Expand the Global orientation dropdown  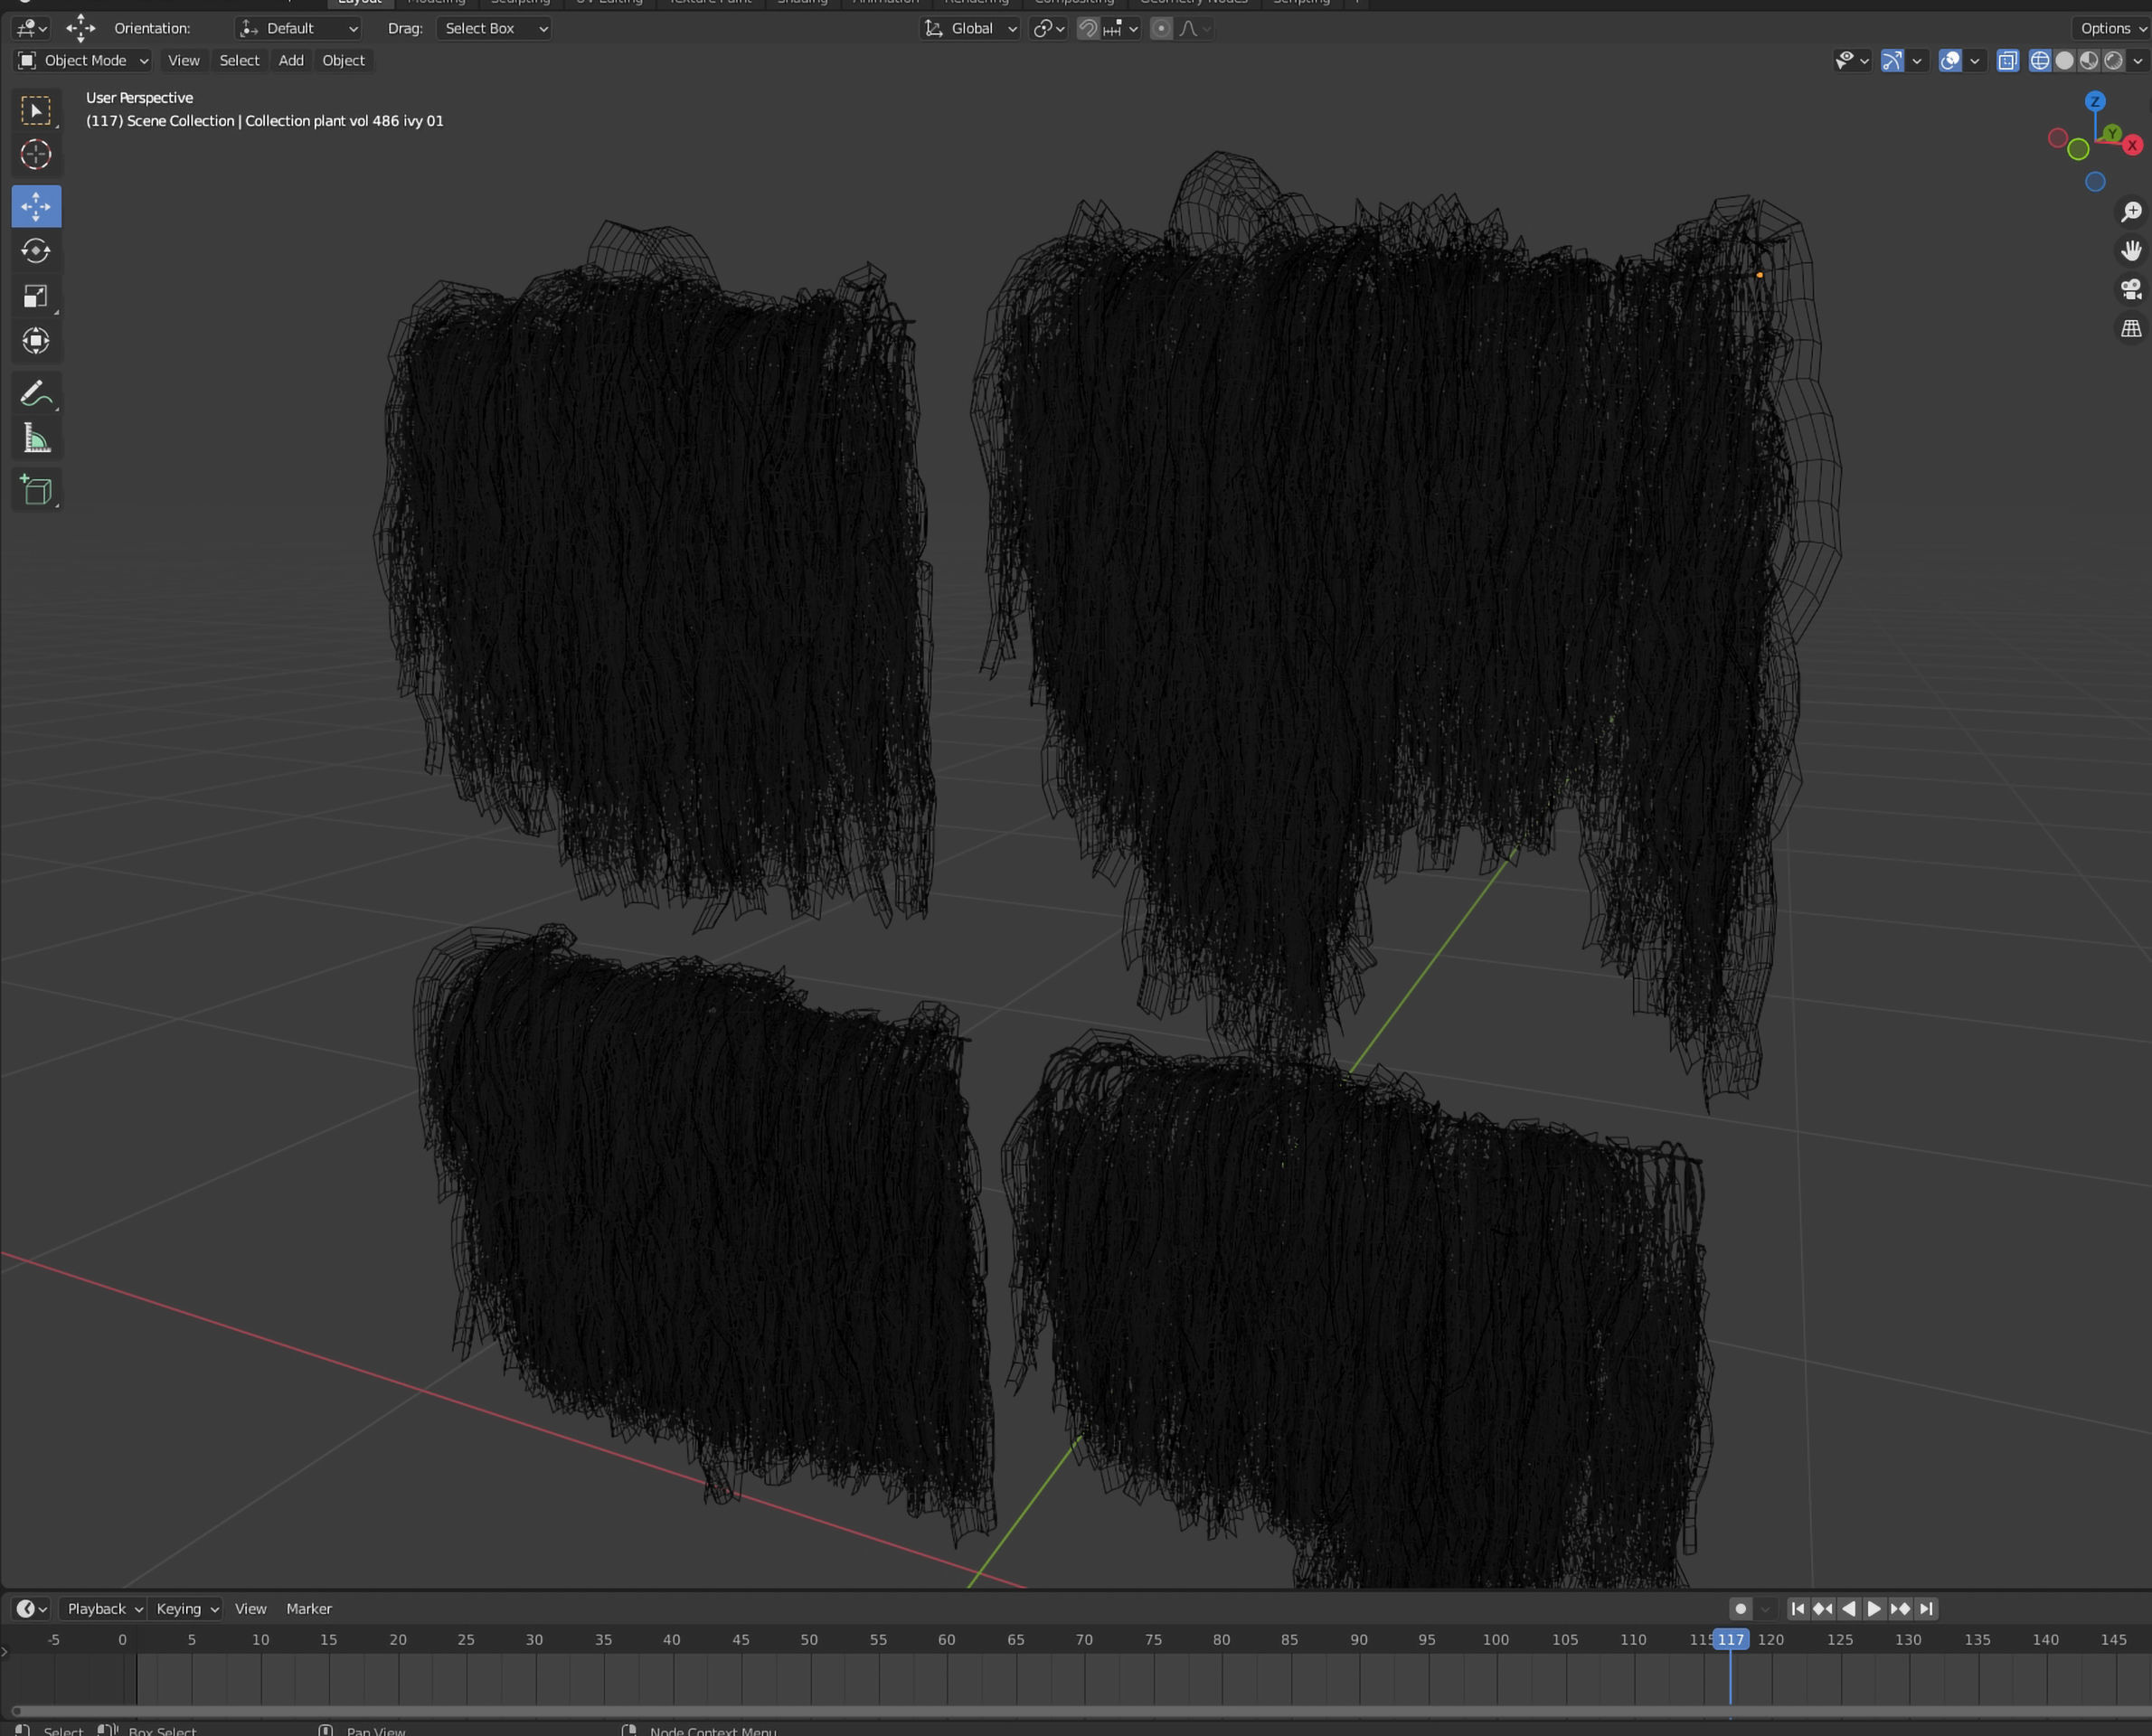(x=970, y=29)
